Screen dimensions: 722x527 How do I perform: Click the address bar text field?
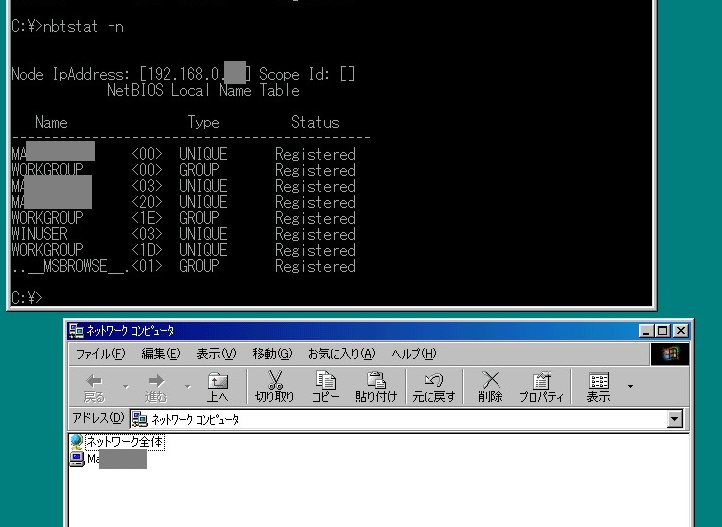(400, 420)
